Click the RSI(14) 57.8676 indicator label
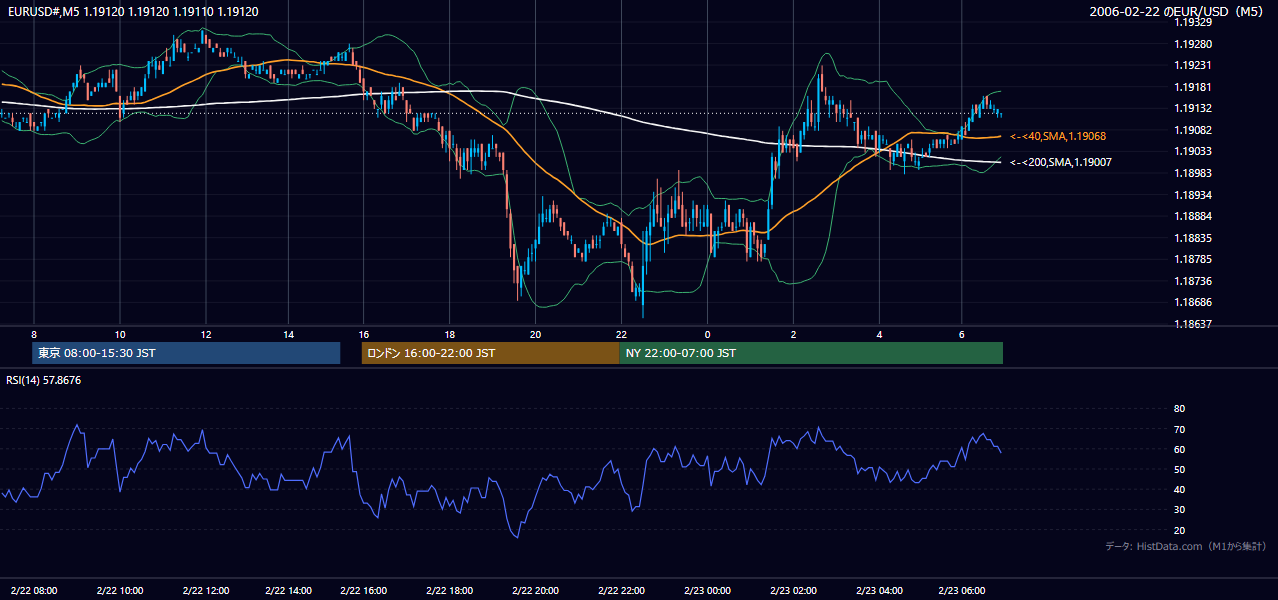The height and width of the screenshot is (600, 1278). click(x=44, y=380)
